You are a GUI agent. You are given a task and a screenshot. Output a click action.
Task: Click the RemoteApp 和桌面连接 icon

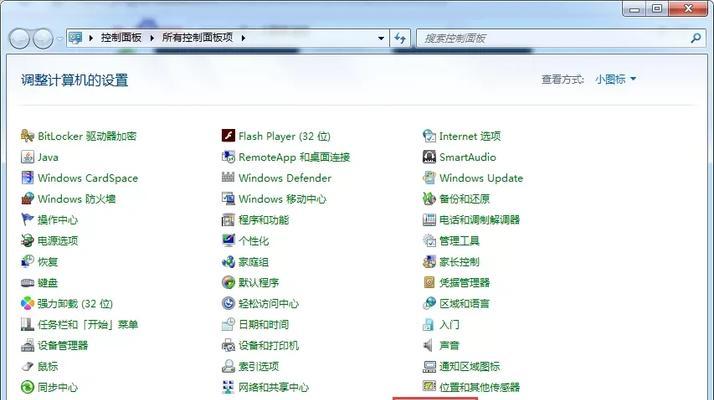(x=228, y=157)
